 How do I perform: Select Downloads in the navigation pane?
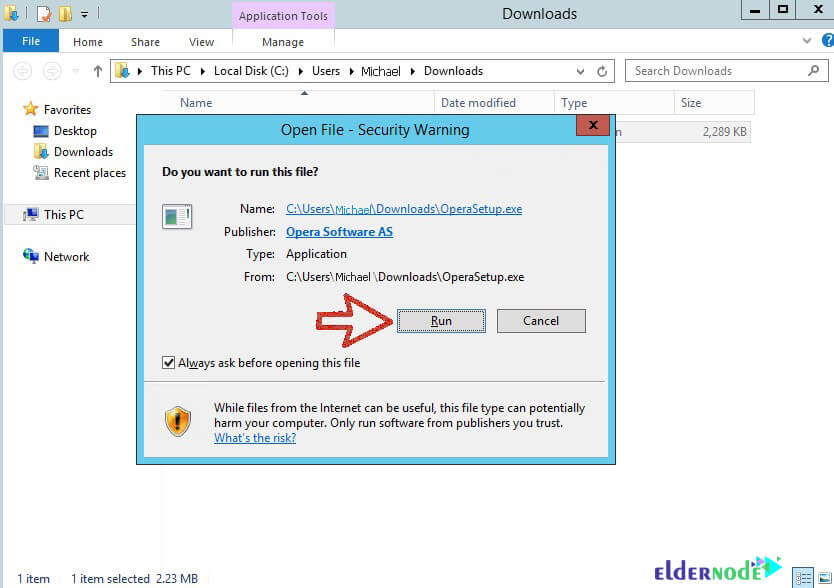[84, 152]
